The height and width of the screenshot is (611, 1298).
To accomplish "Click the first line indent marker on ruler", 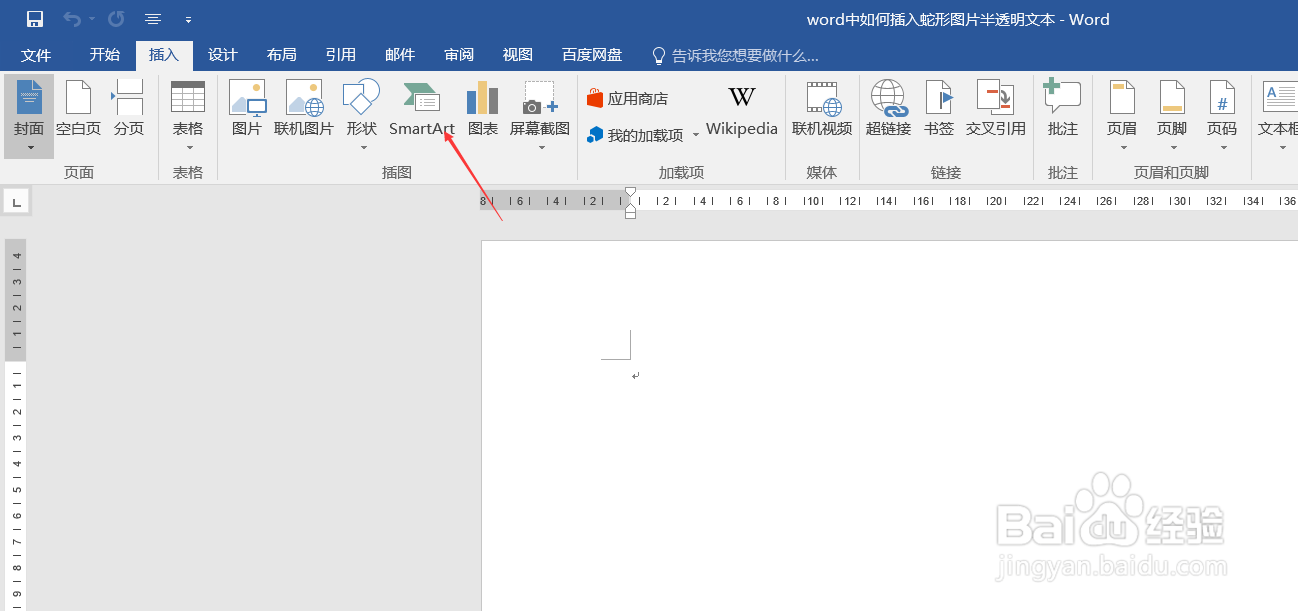I will coord(630,192).
